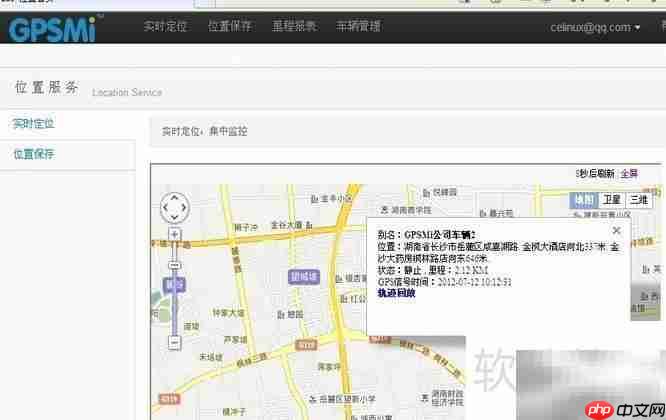Click the 位置 address text in popup
This screenshot has width=666, height=420.
pos(498,252)
